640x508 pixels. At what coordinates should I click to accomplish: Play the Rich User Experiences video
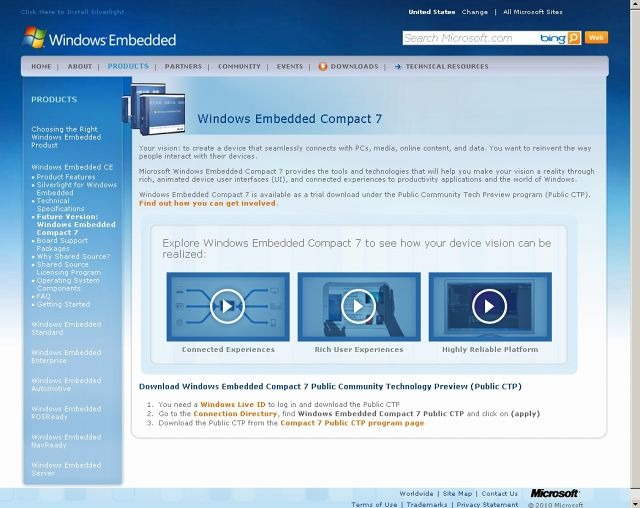(358, 306)
